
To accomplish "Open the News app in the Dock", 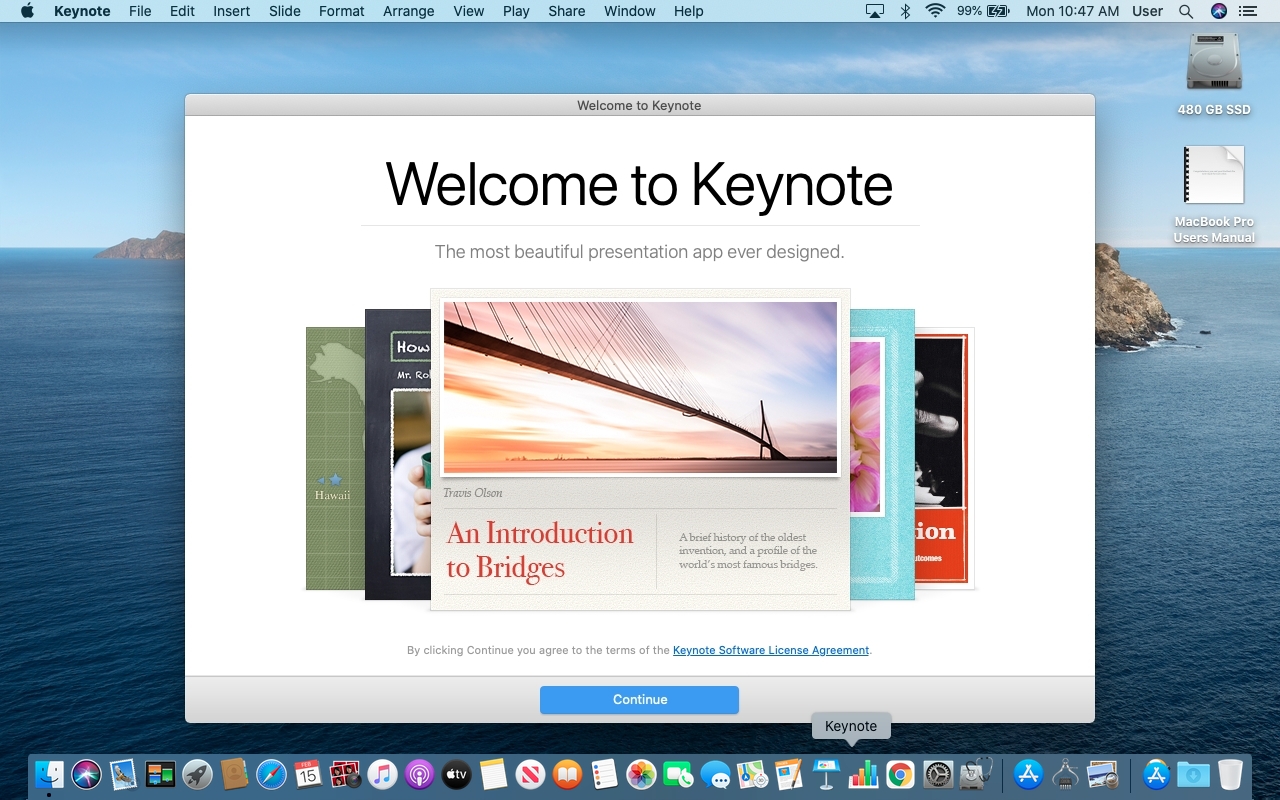I will tap(530, 774).
